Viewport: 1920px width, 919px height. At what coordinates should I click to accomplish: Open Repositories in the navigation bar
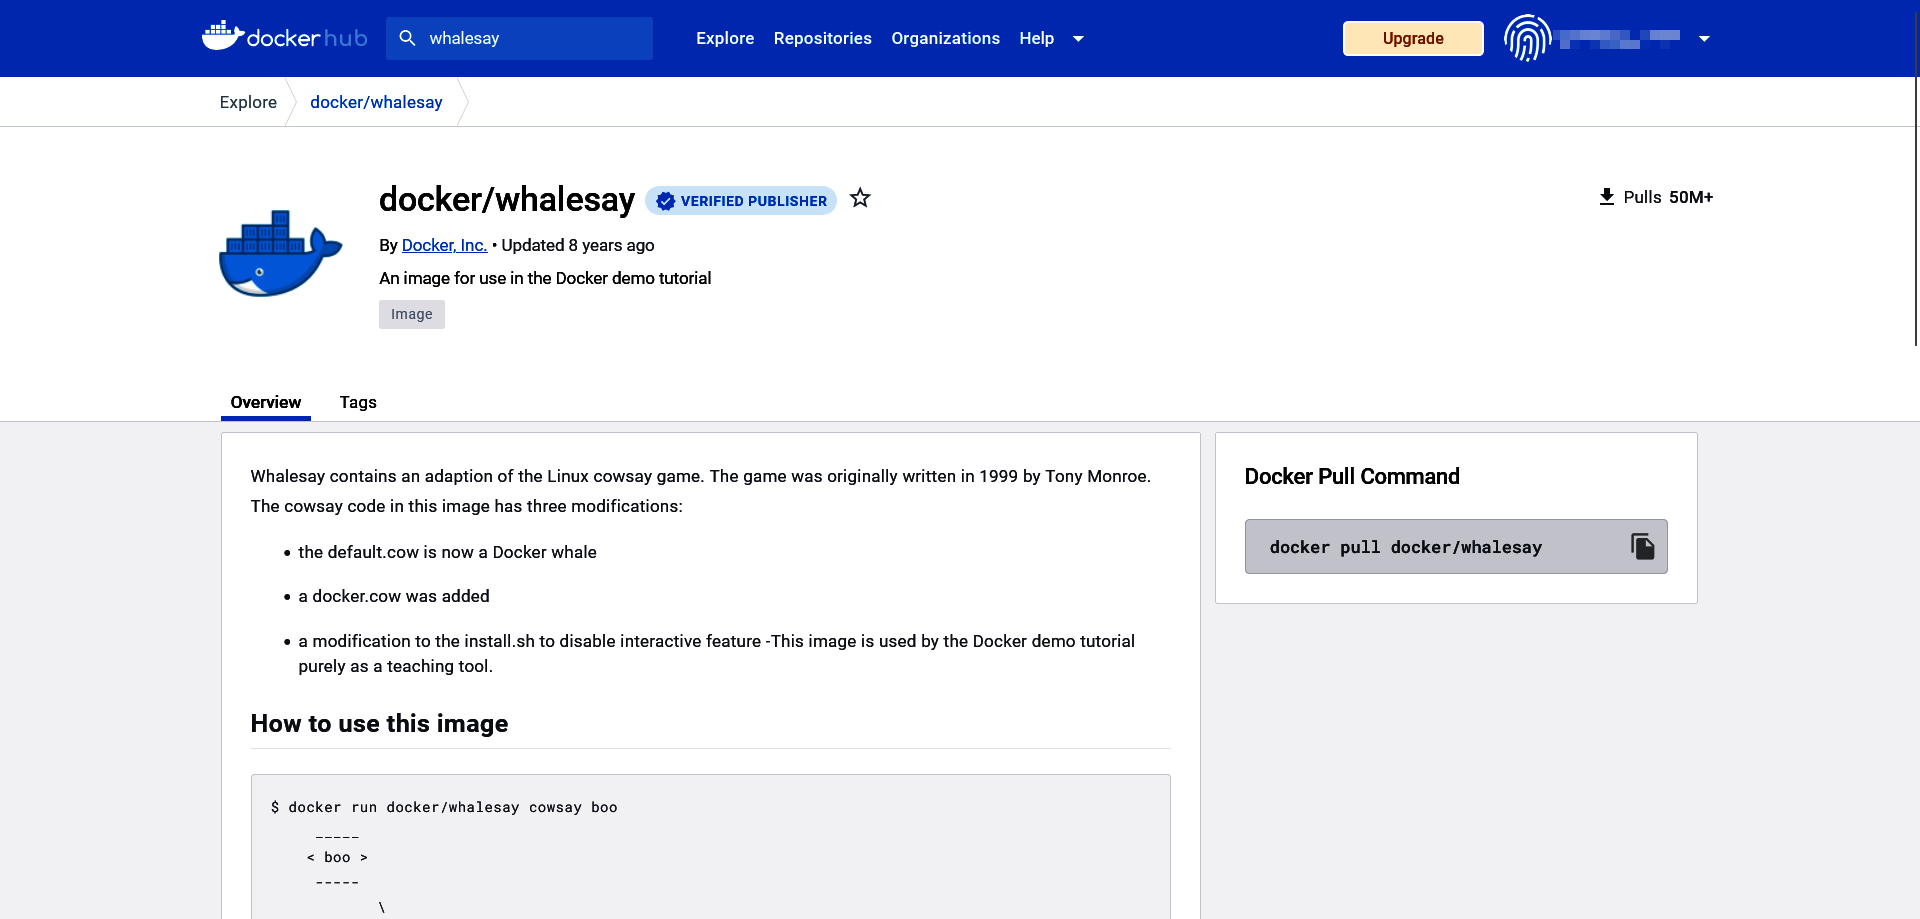click(822, 38)
